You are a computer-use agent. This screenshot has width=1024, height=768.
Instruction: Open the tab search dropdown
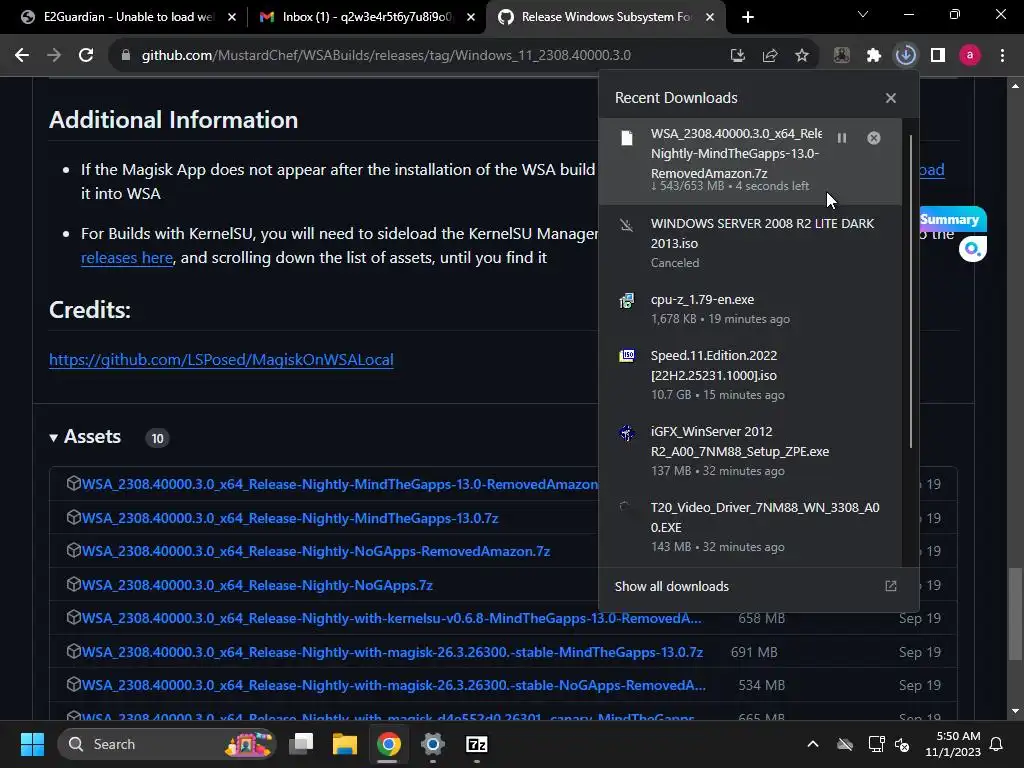tap(863, 14)
